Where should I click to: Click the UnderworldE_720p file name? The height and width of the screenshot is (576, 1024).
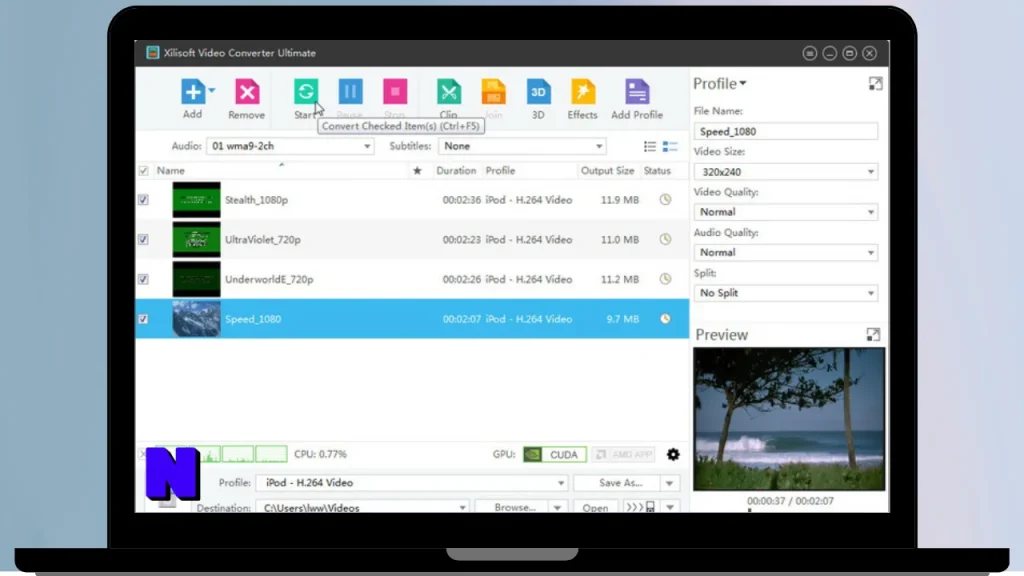(269, 280)
